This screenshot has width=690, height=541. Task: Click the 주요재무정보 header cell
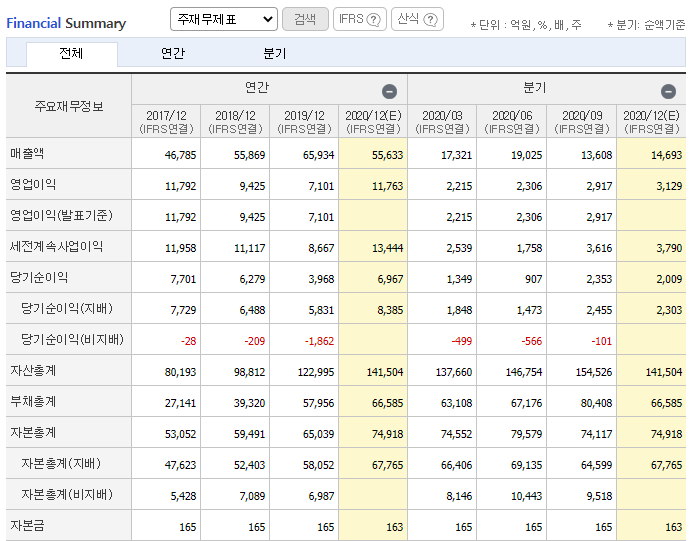tap(69, 106)
